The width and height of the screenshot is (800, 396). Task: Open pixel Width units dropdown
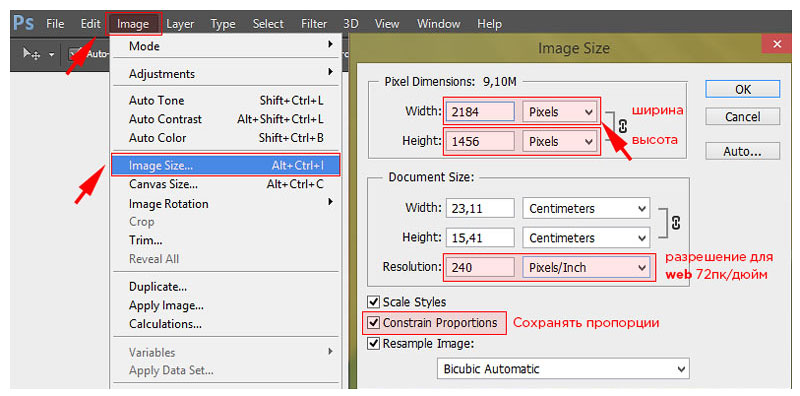click(560, 112)
